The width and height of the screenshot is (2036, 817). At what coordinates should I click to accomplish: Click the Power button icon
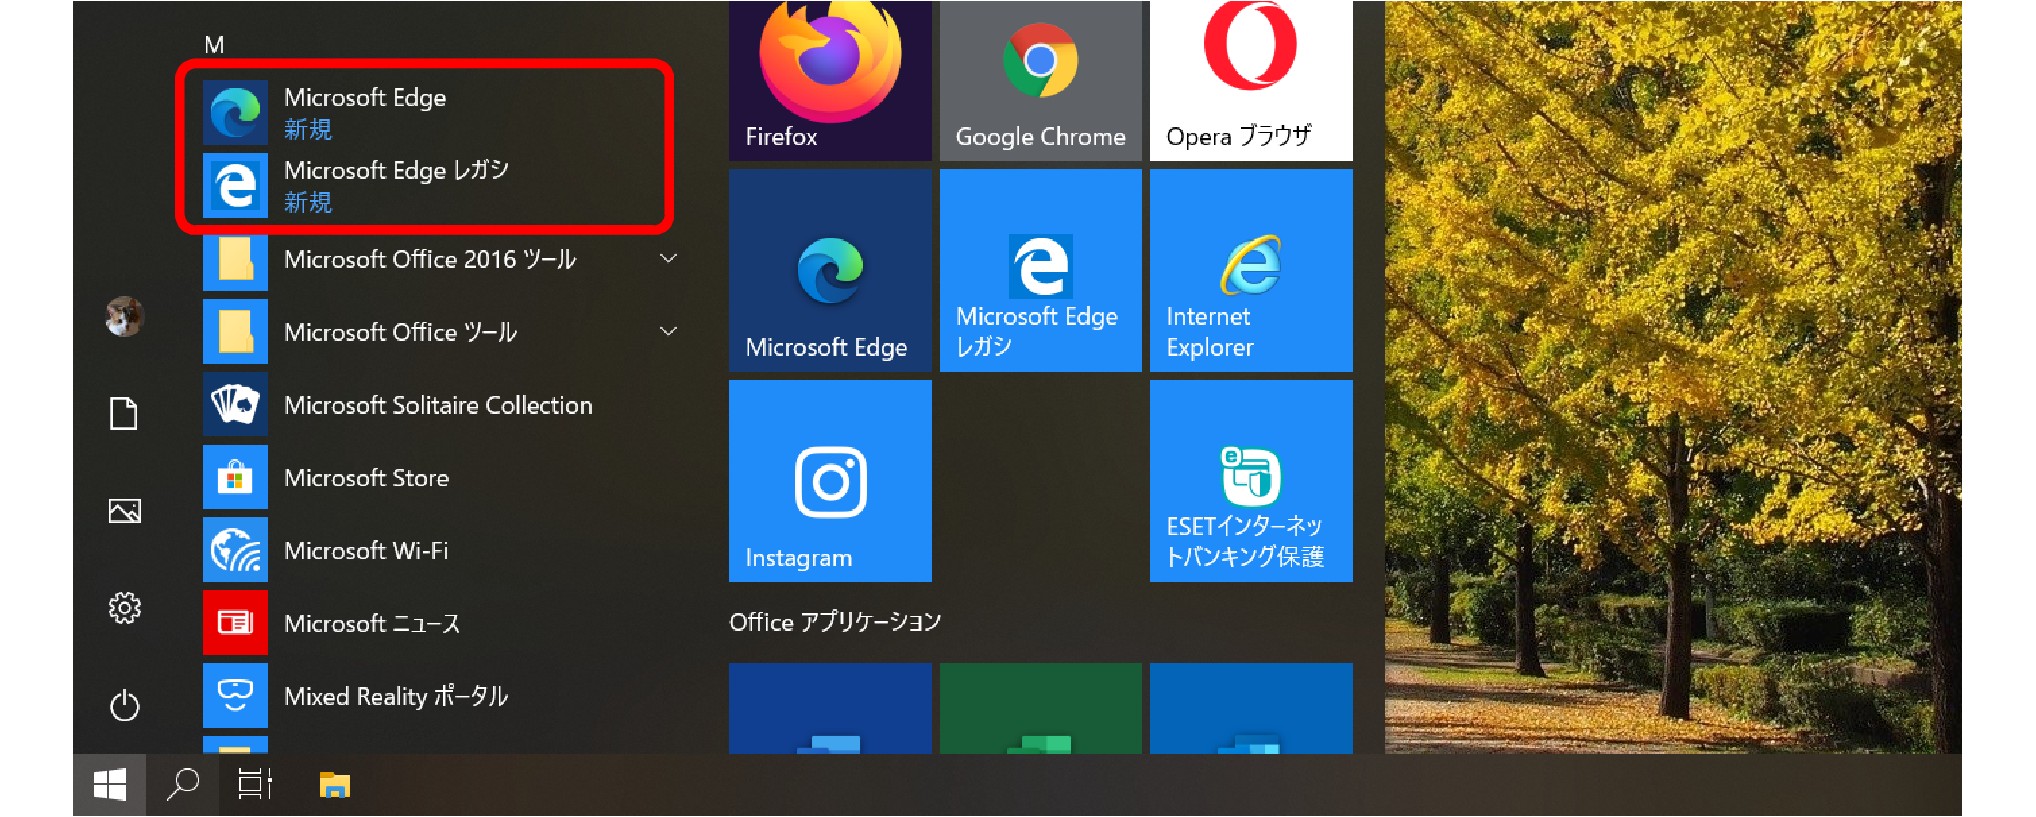coord(124,705)
